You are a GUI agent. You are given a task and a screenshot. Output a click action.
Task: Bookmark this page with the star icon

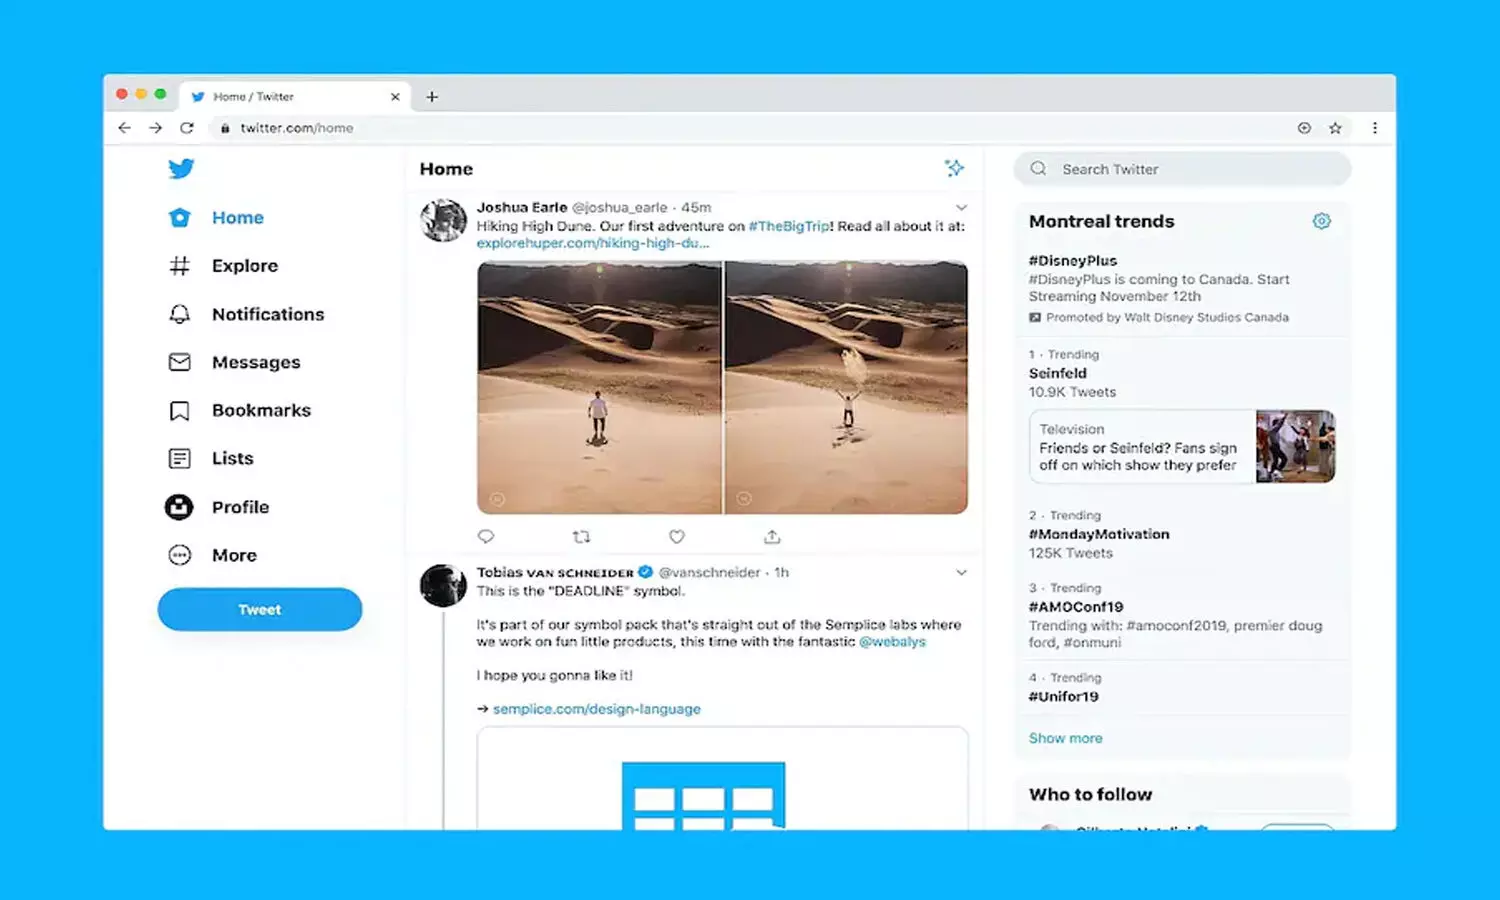[1335, 128]
